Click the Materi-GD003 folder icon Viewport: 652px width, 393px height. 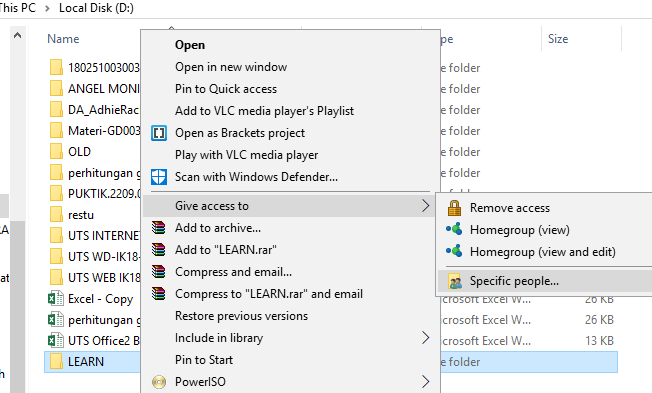pos(56,130)
